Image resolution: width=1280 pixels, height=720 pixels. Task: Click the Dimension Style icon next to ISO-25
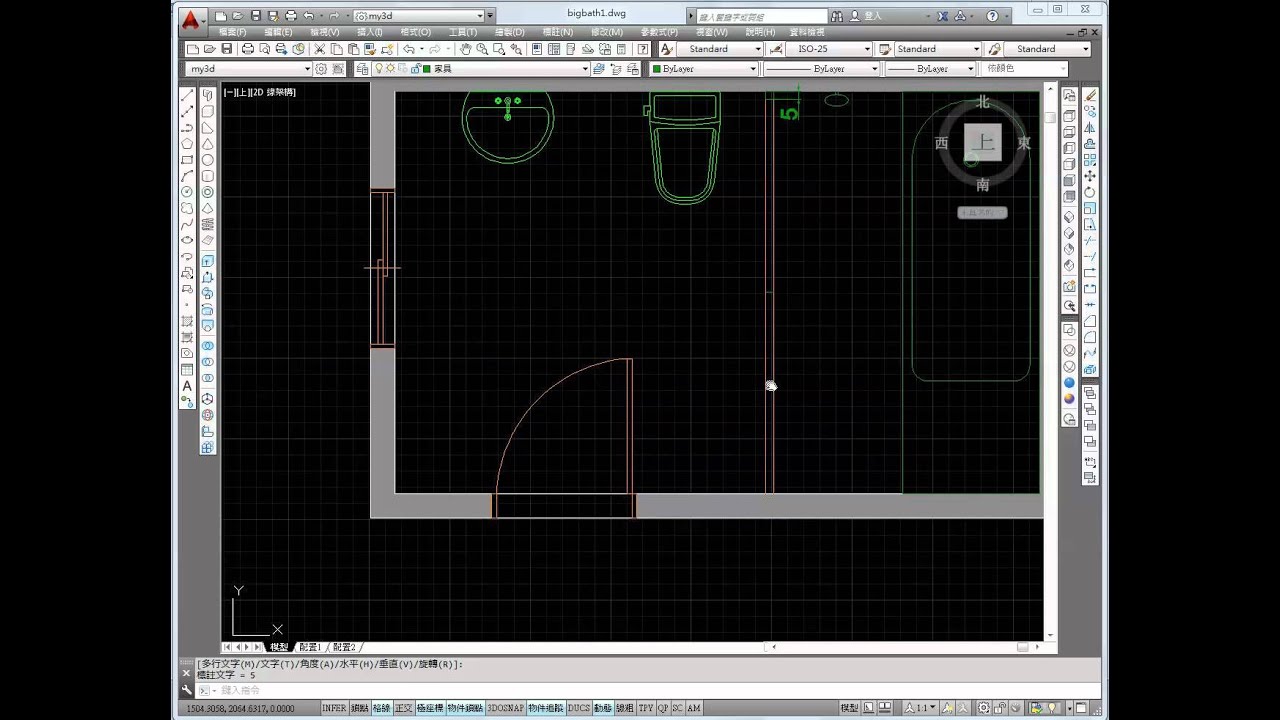pyautogui.click(x=775, y=49)
